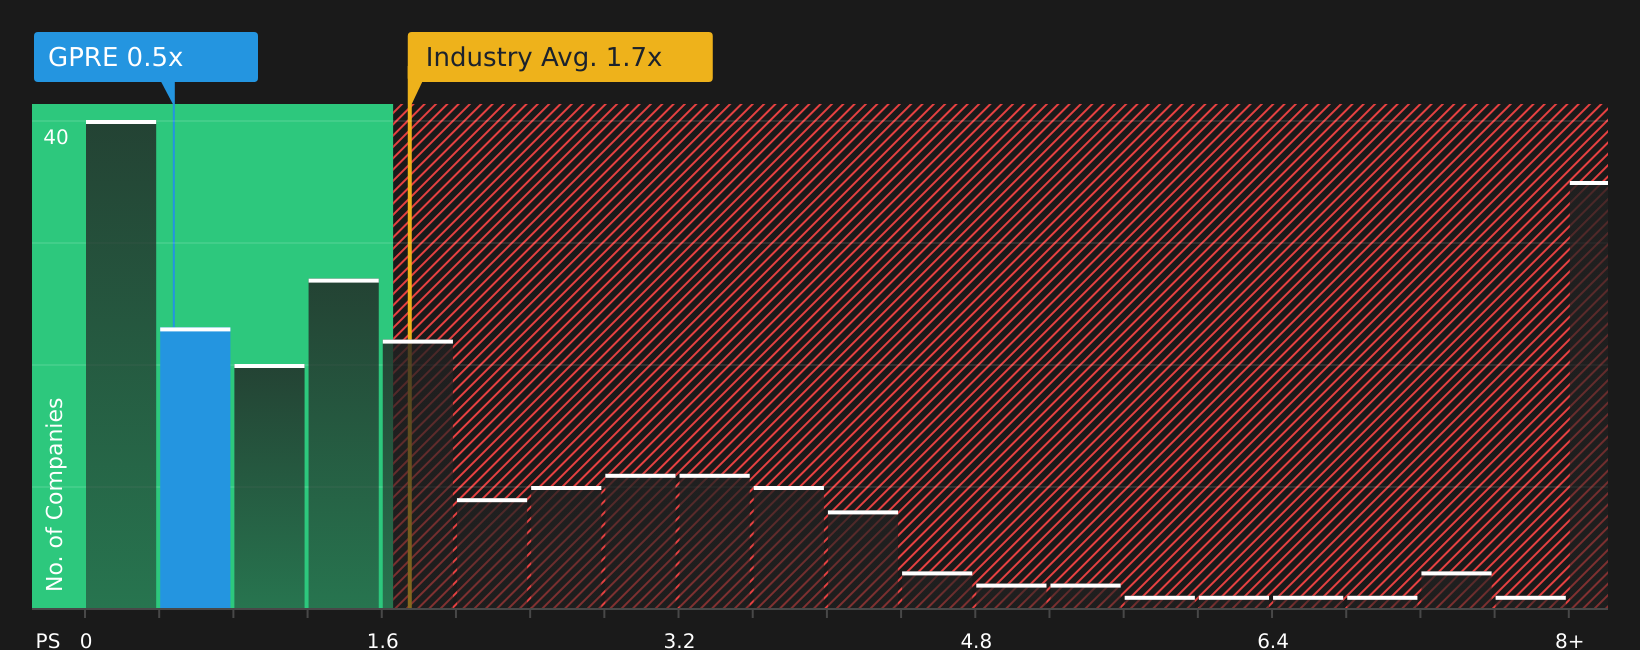Click the x-axis label 1.6
Screen dimensions: 1640x650
[x=382, y=641]
